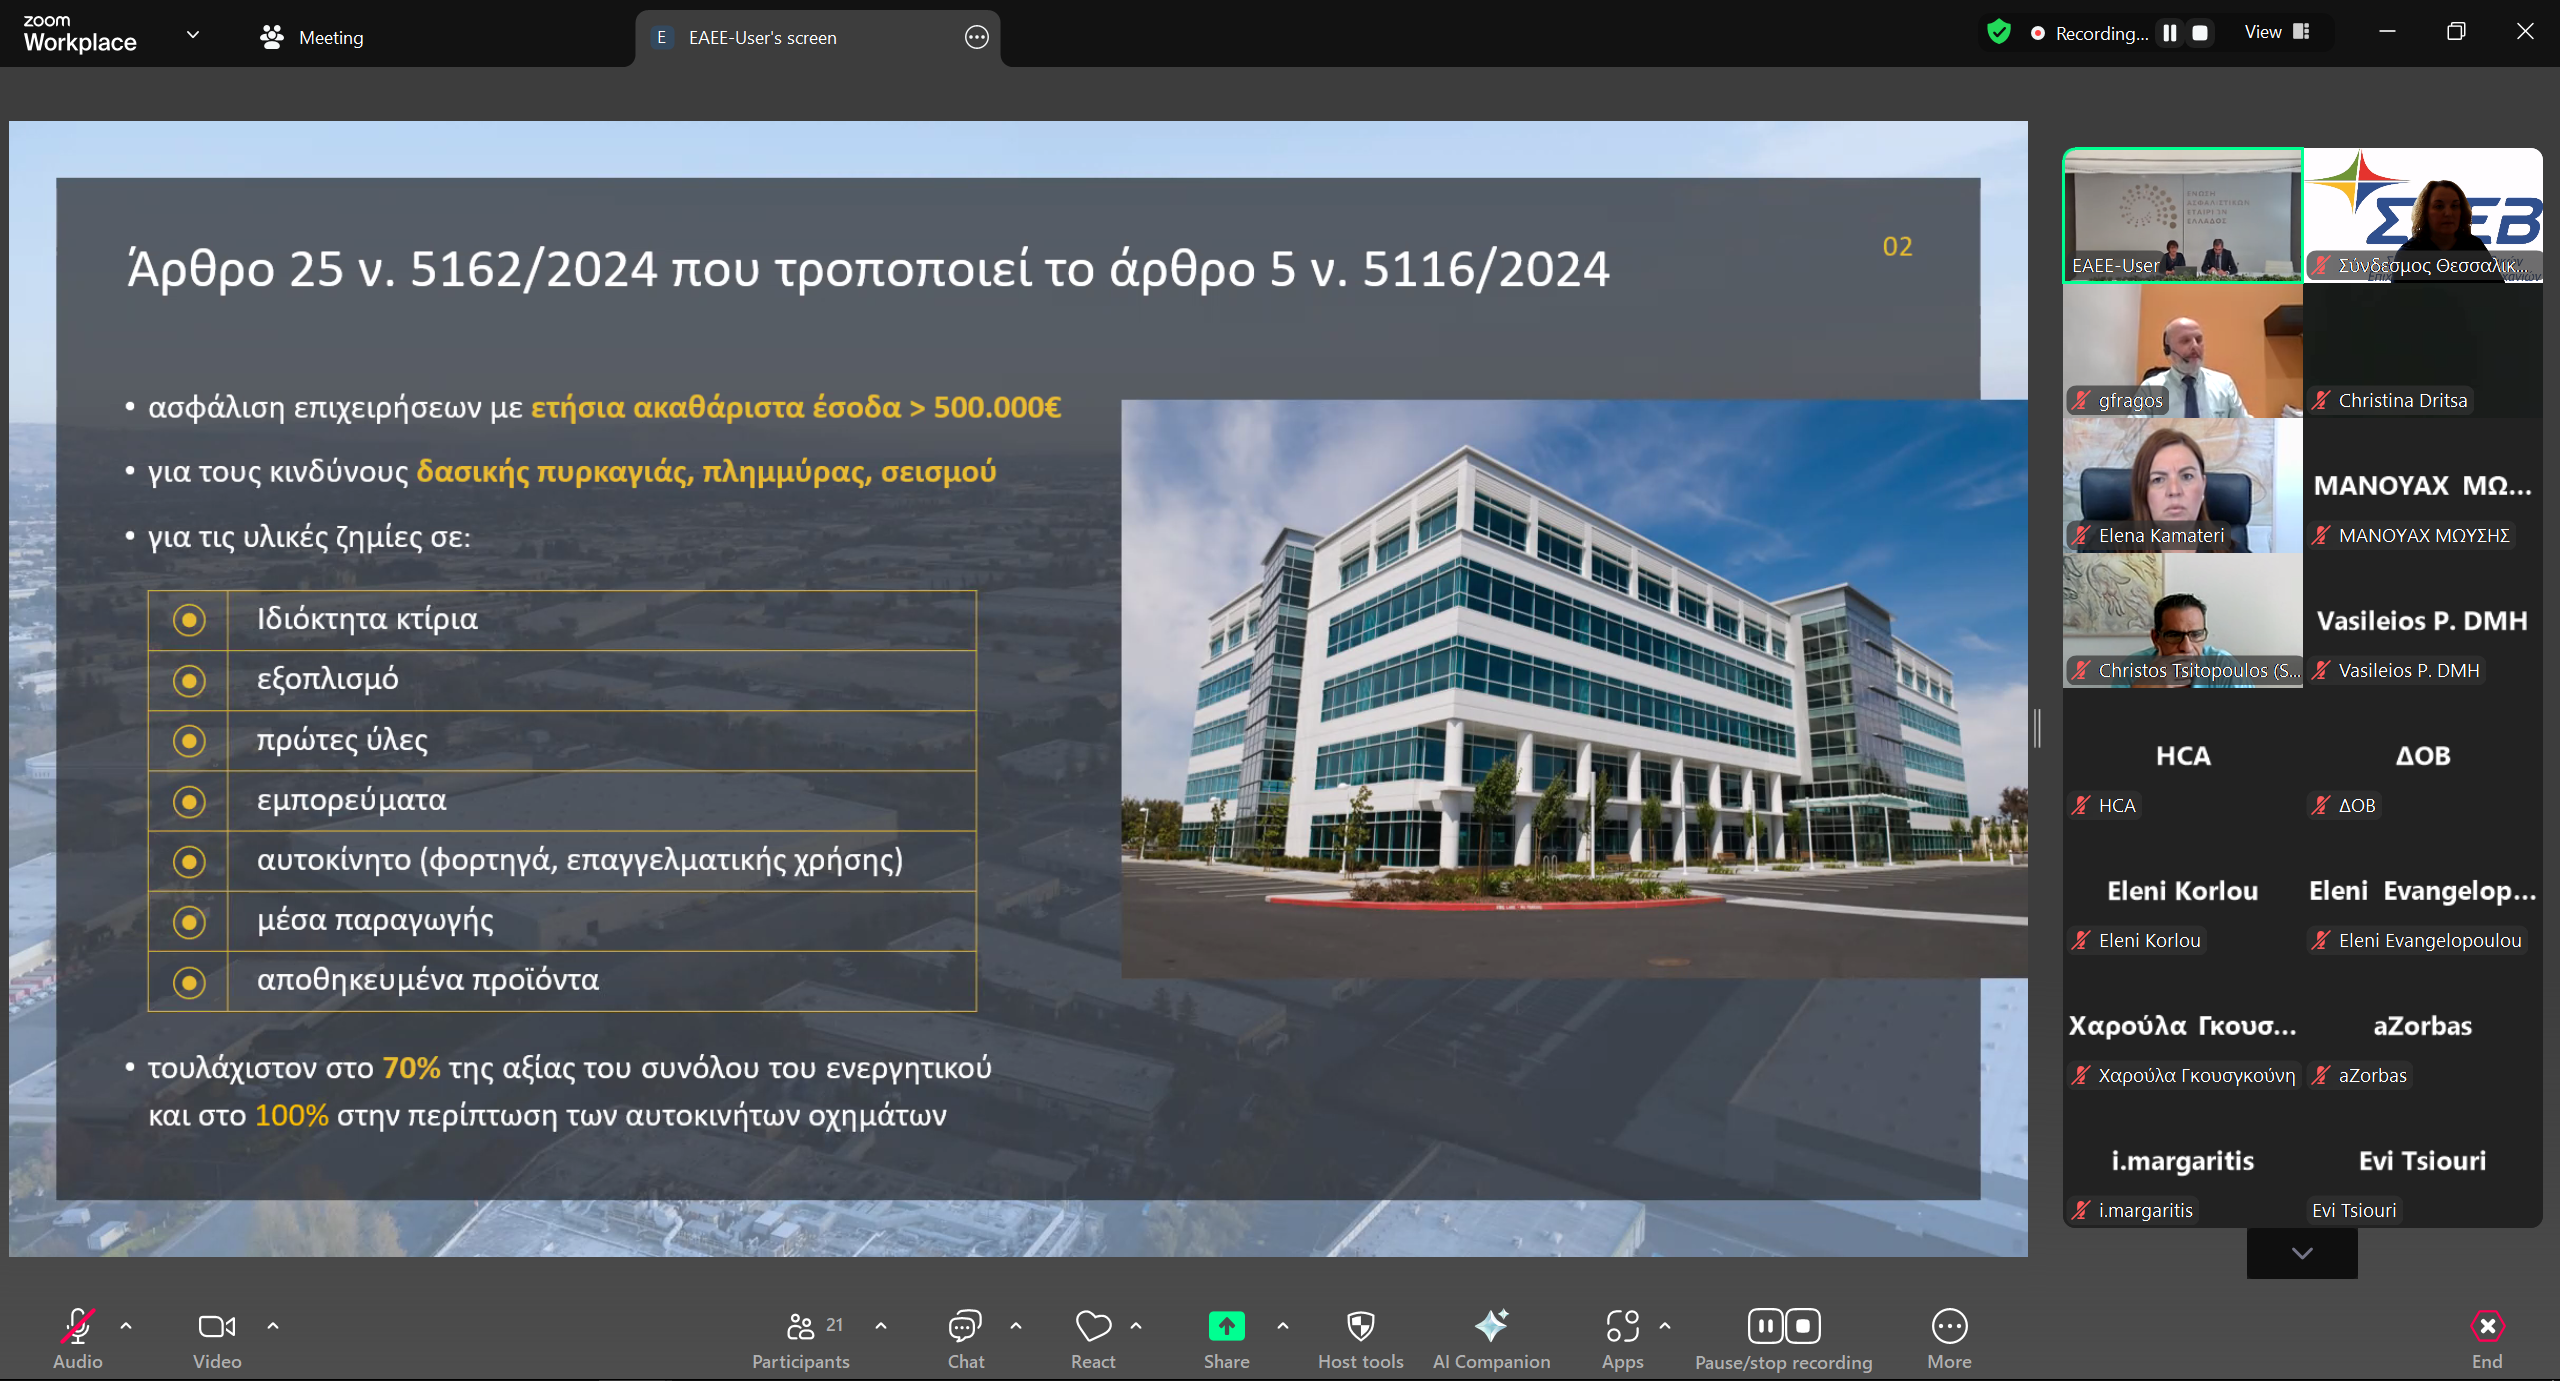Viewport: 2560px width, 1381px height.
Task: Pause the recording in top bar
Action: coord(2169,33)
